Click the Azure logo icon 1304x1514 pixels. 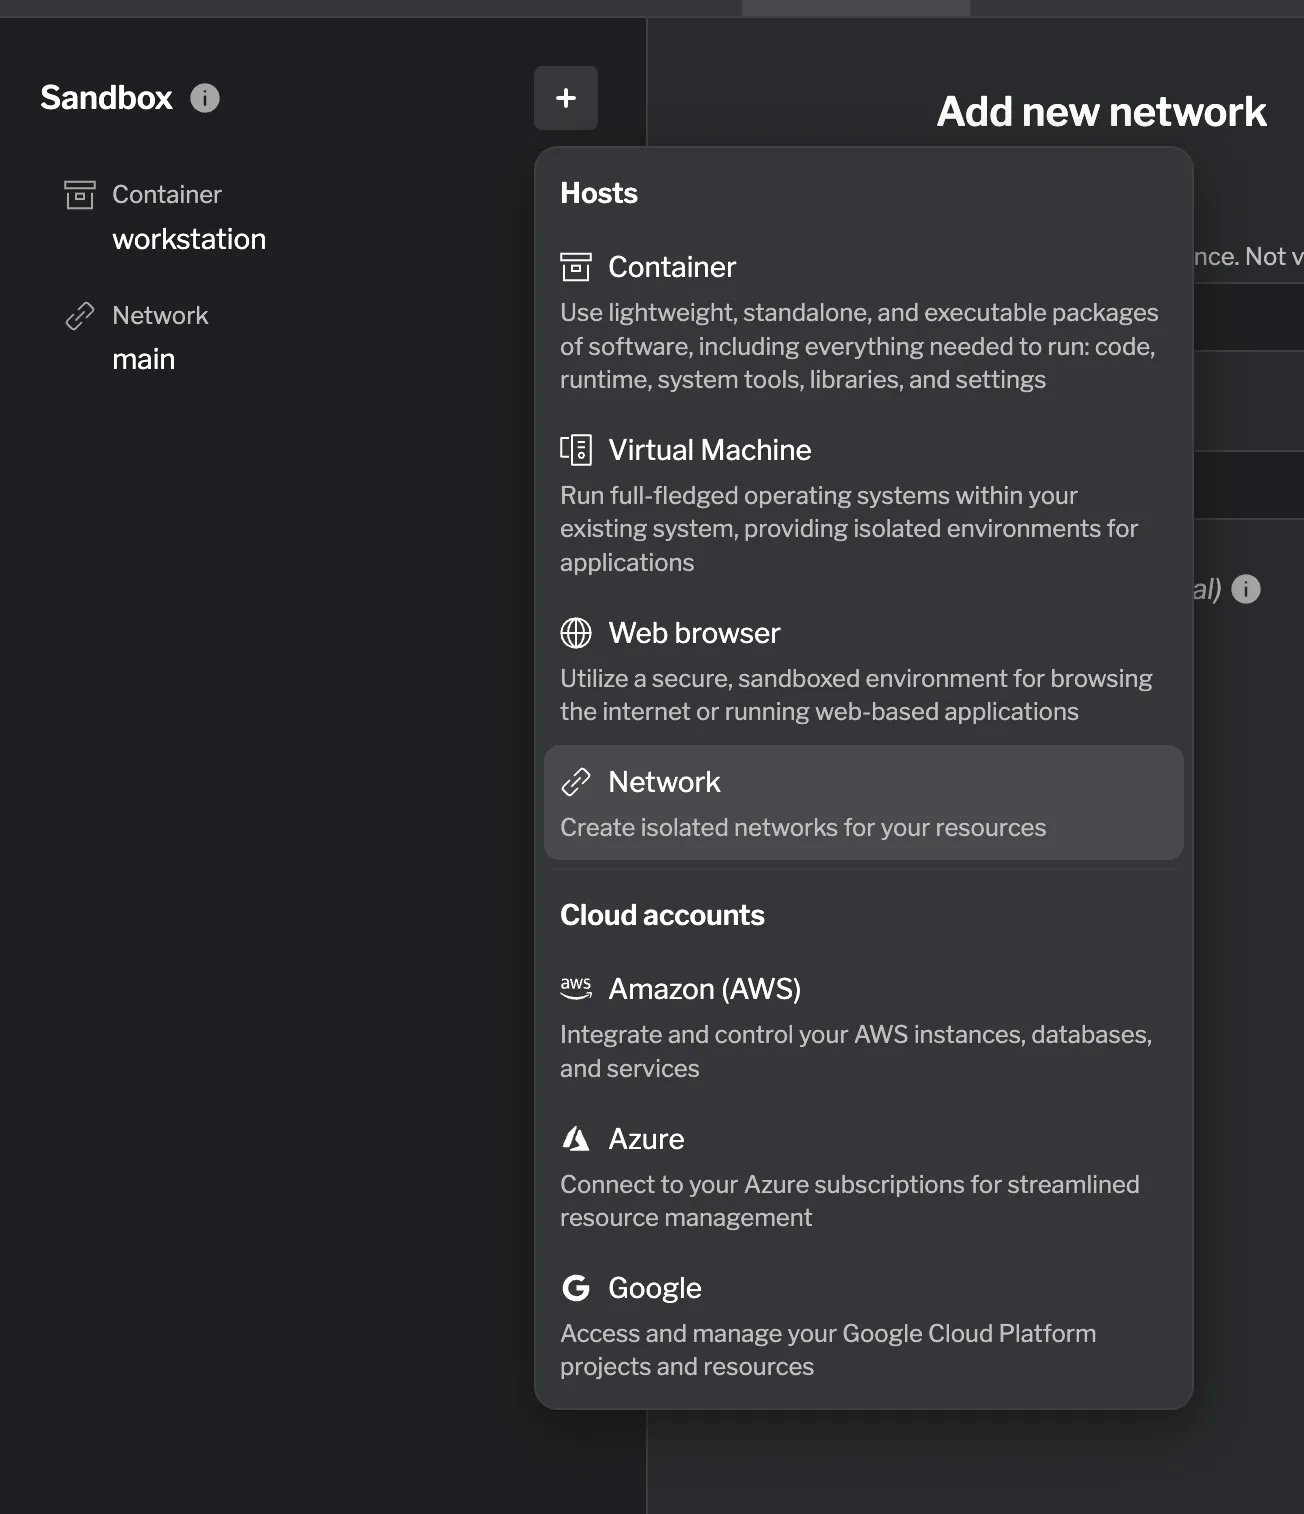pyautogui.click(x=576, y=1138)
